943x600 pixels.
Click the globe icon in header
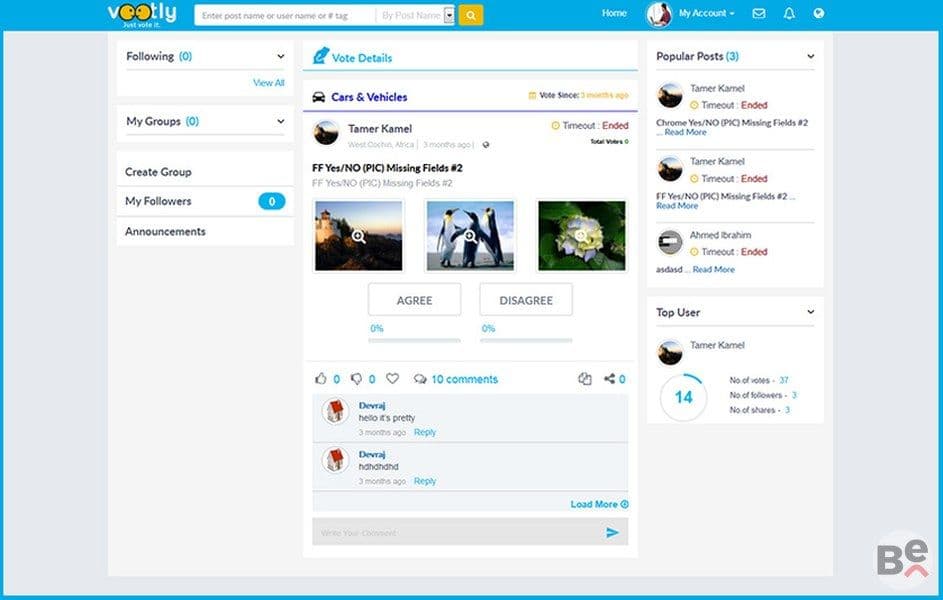[x=819, y=13]
